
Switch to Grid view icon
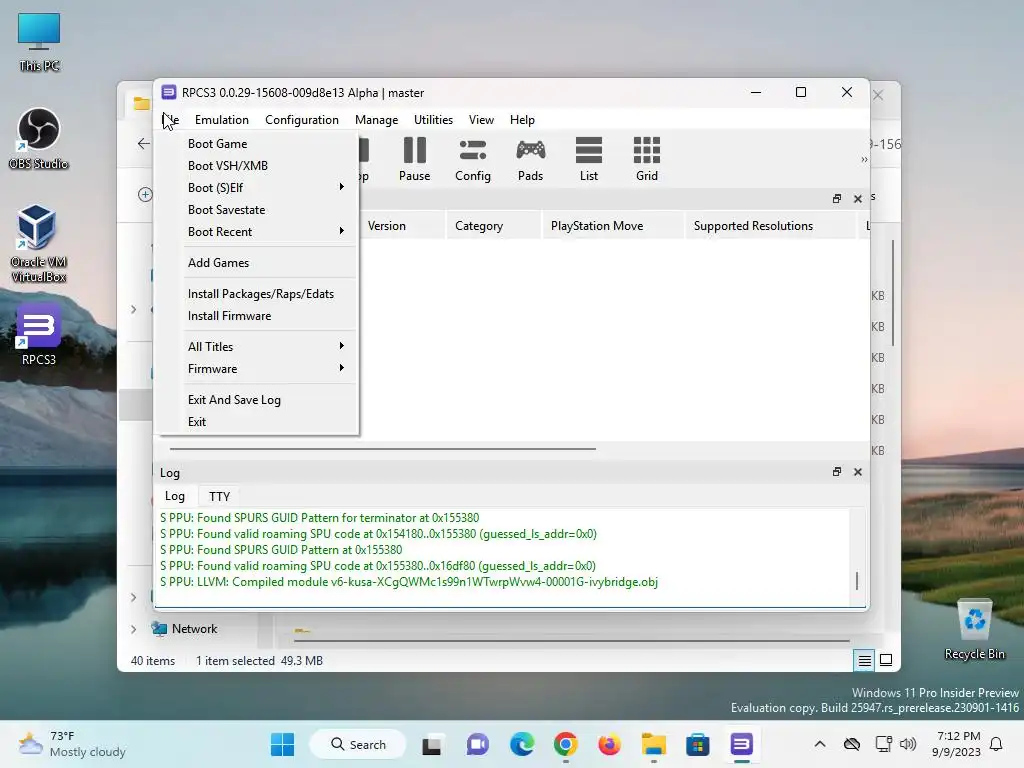coord(647,159)
